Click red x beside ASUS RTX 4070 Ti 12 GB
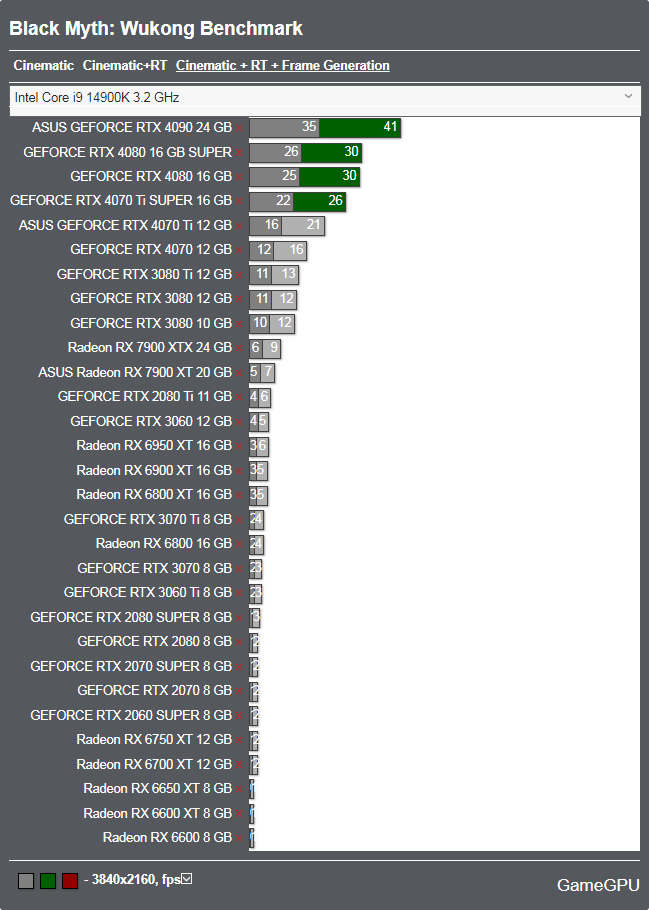Screen dimensions: 649x910 239,226
